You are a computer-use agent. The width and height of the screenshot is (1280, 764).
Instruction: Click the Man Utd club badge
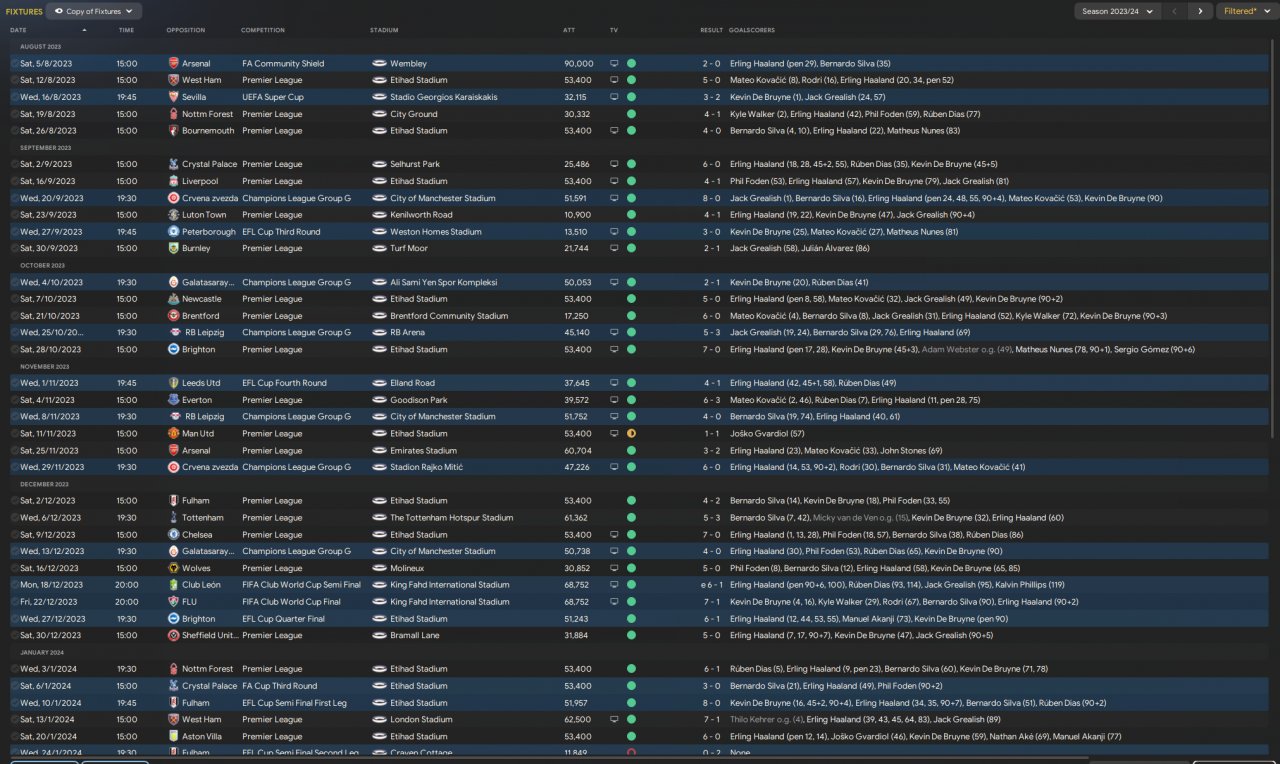point(174,434)
